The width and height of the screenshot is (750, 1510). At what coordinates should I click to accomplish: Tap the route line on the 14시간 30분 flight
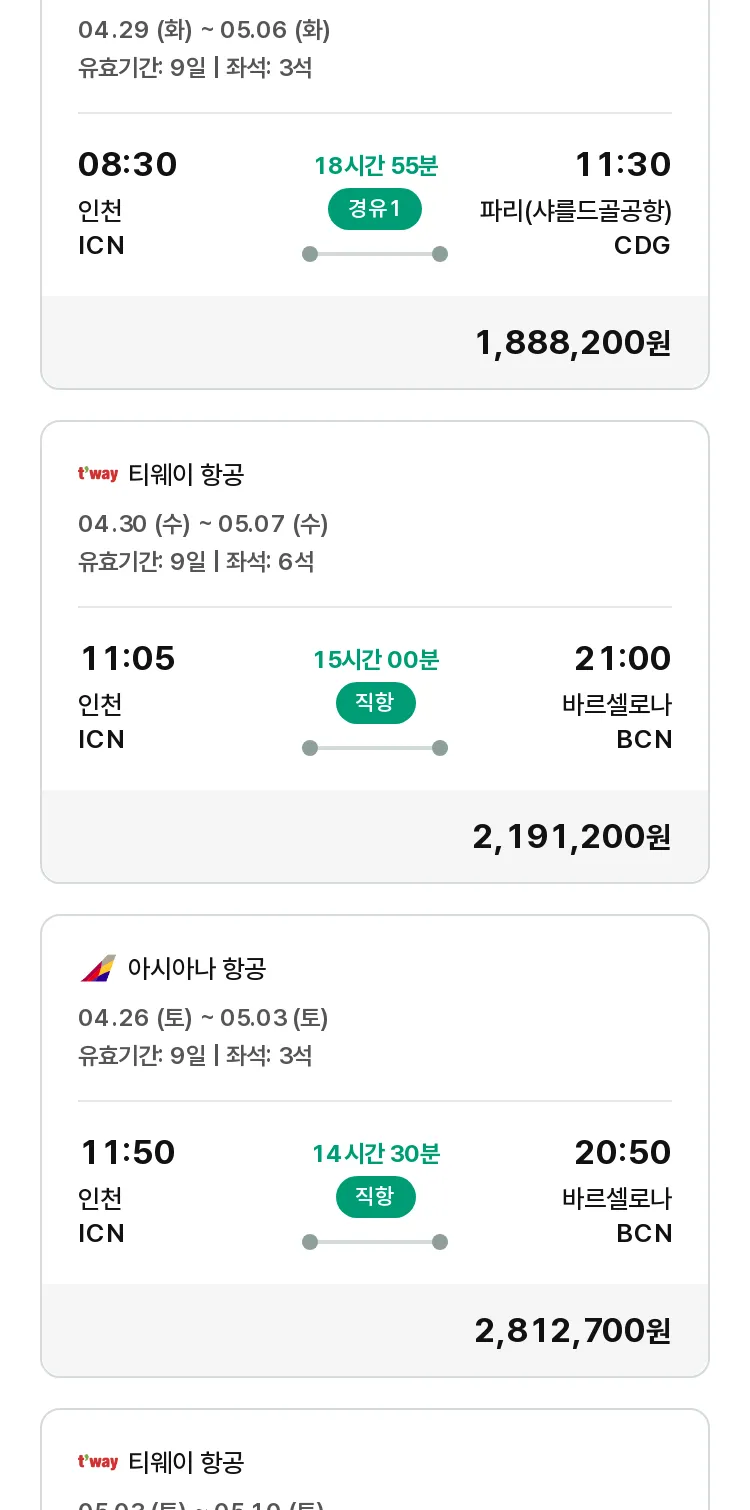tap(375, 1242)
